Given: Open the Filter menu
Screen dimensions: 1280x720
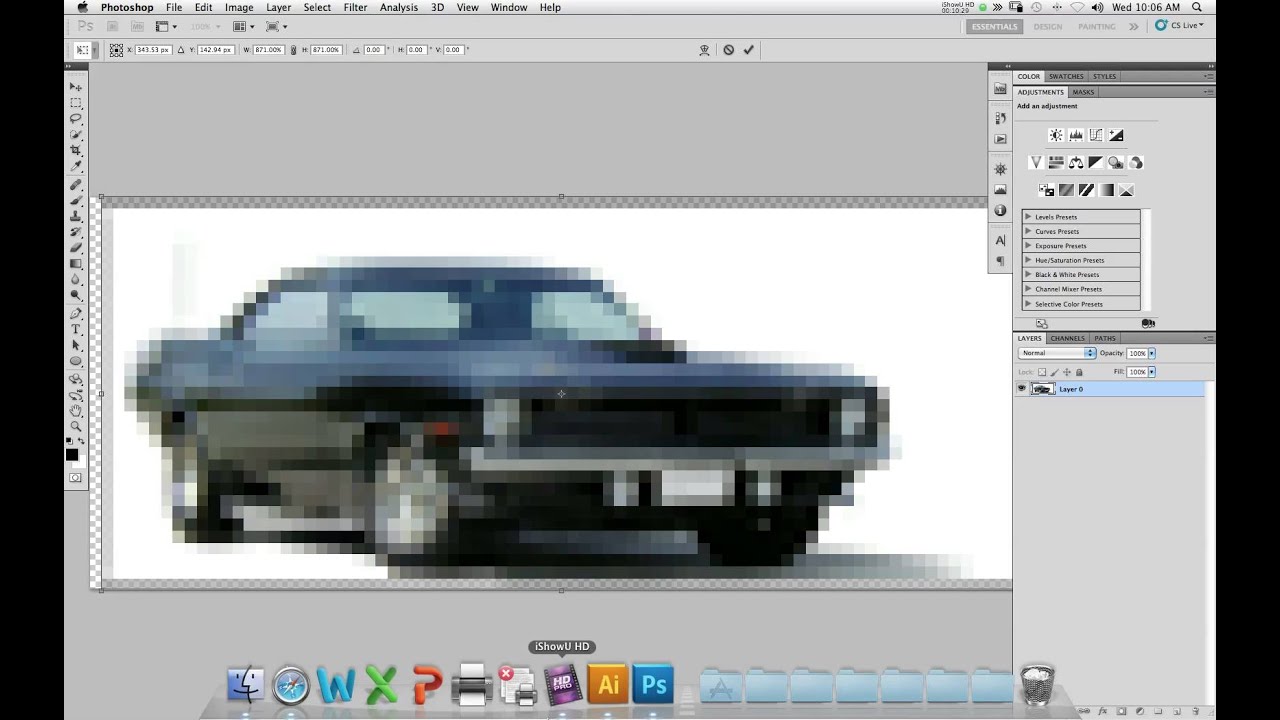Looking at the screenshot, I should coord(355,7).
